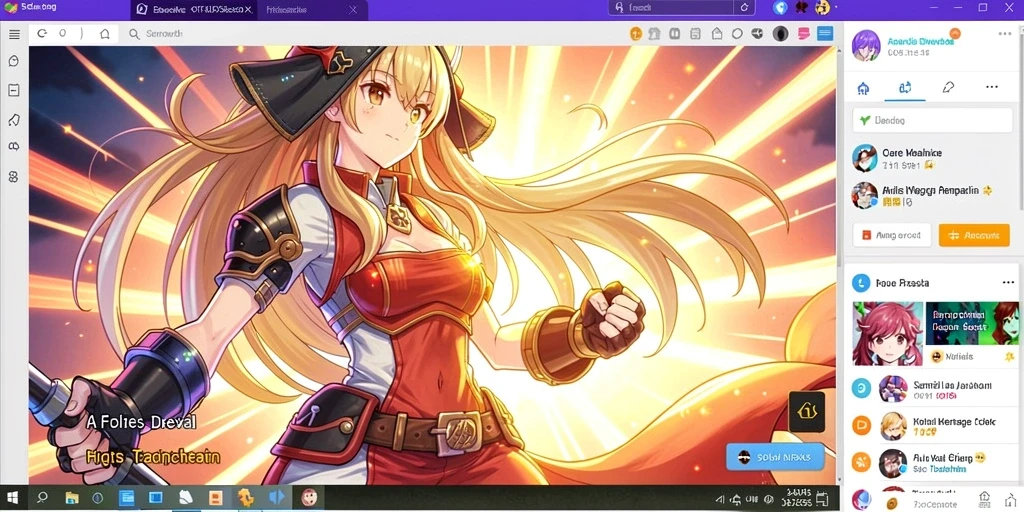This screenshot has height=512, width=1024.
Task: Open the hamburger menu in left sidebar
Action: tap(14, 35)
